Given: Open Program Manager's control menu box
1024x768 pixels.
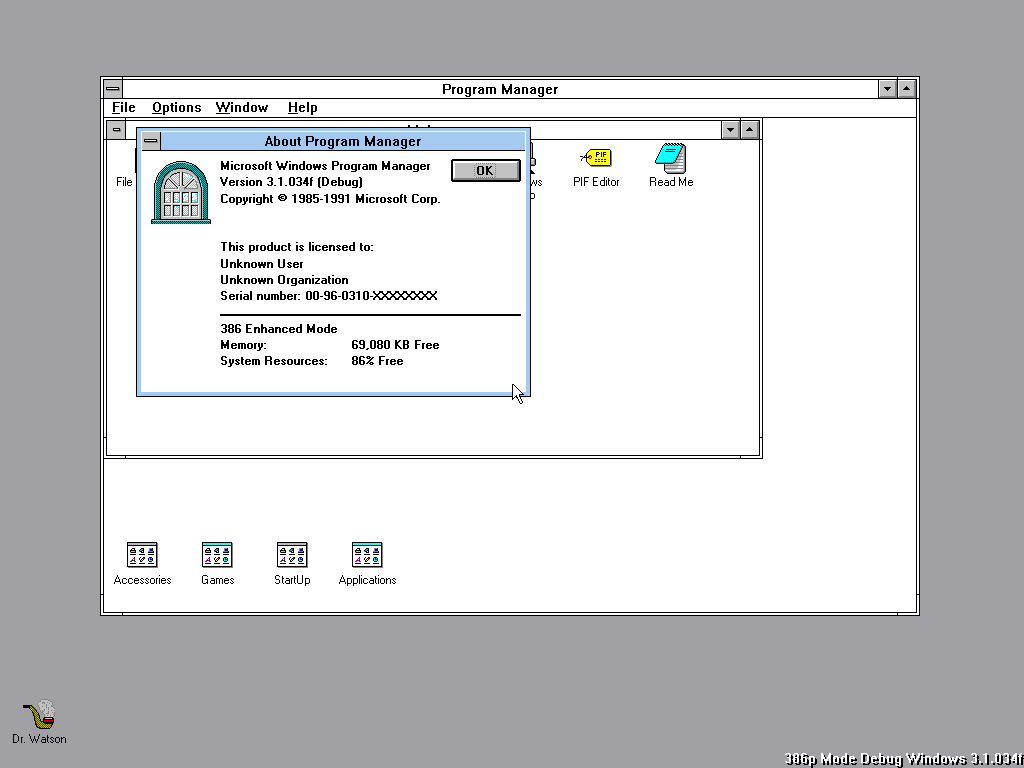Looking at the screenshot, I should coord(113,89).
